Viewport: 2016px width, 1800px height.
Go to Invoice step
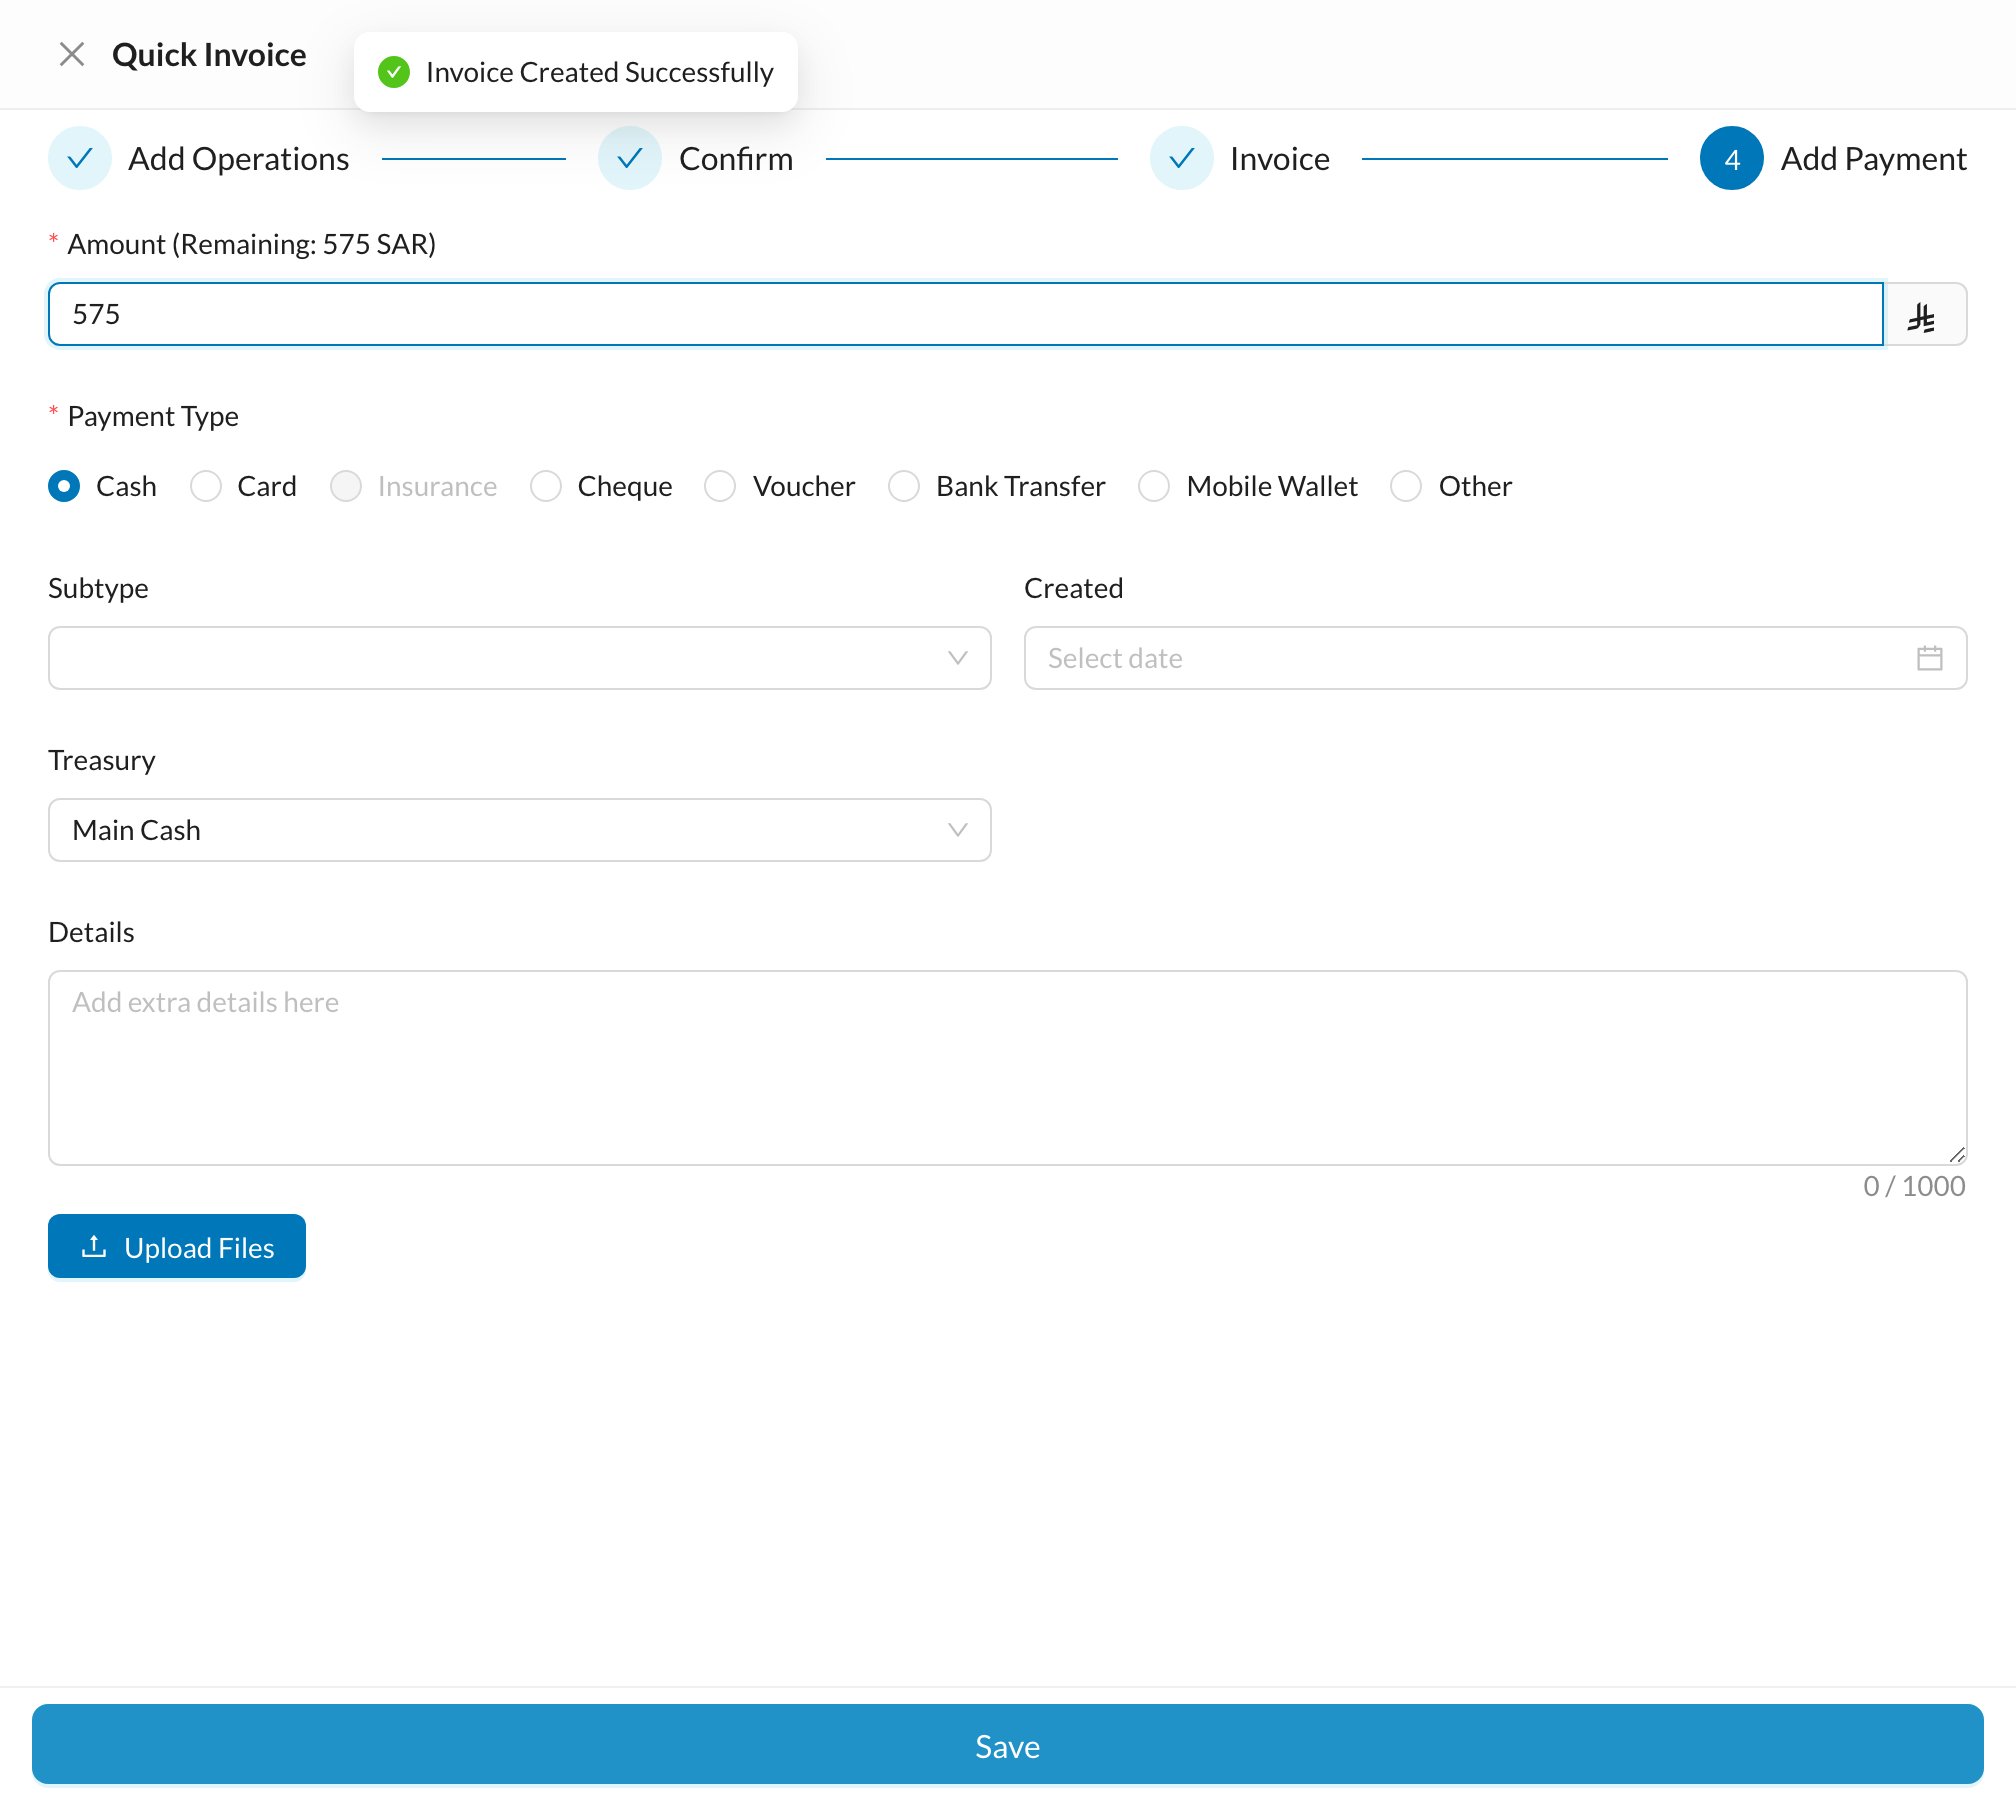click(1280, 158)
